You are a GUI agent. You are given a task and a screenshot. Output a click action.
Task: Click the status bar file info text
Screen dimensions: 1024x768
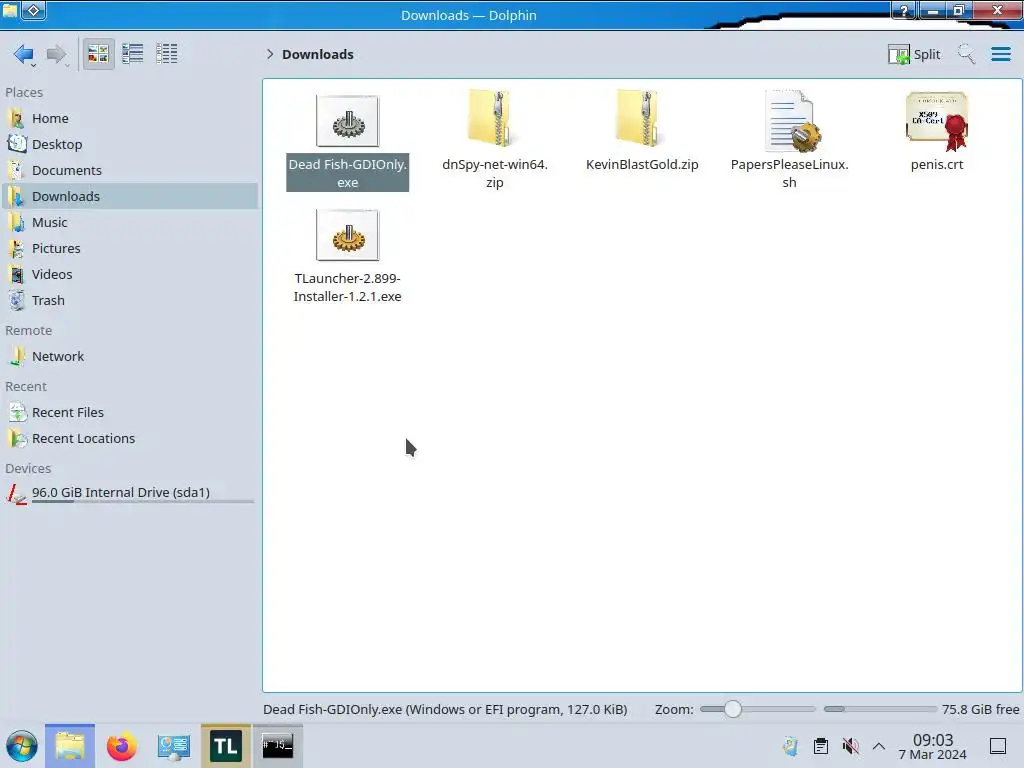(x=445, y=709)
